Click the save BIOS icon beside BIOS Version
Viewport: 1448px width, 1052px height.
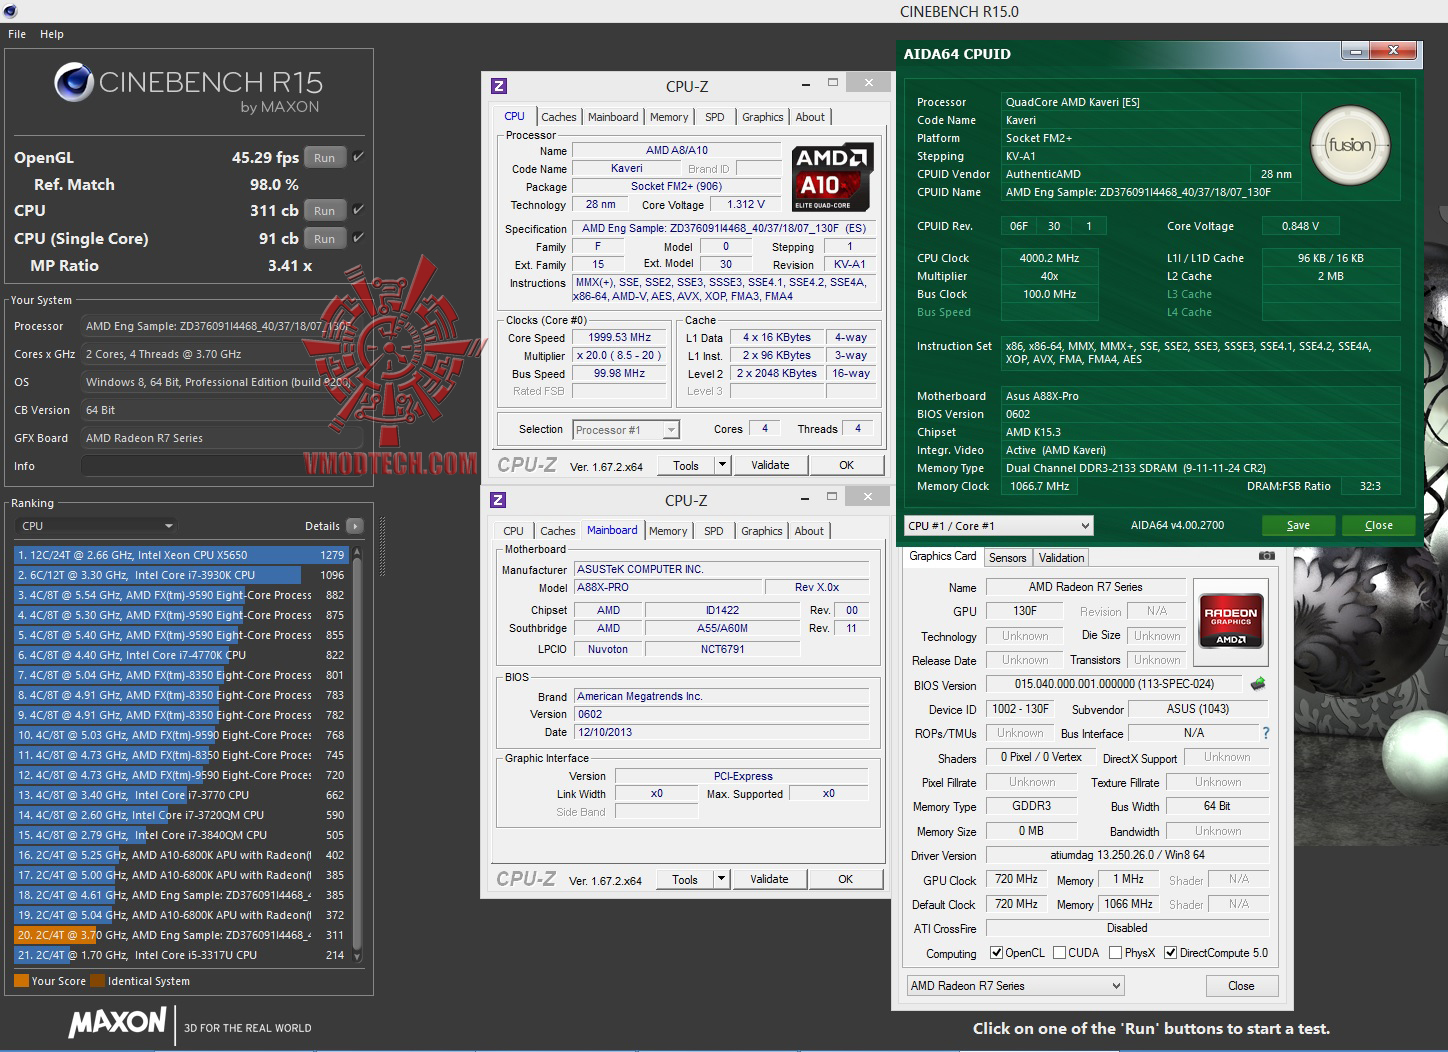point(1258,684)
